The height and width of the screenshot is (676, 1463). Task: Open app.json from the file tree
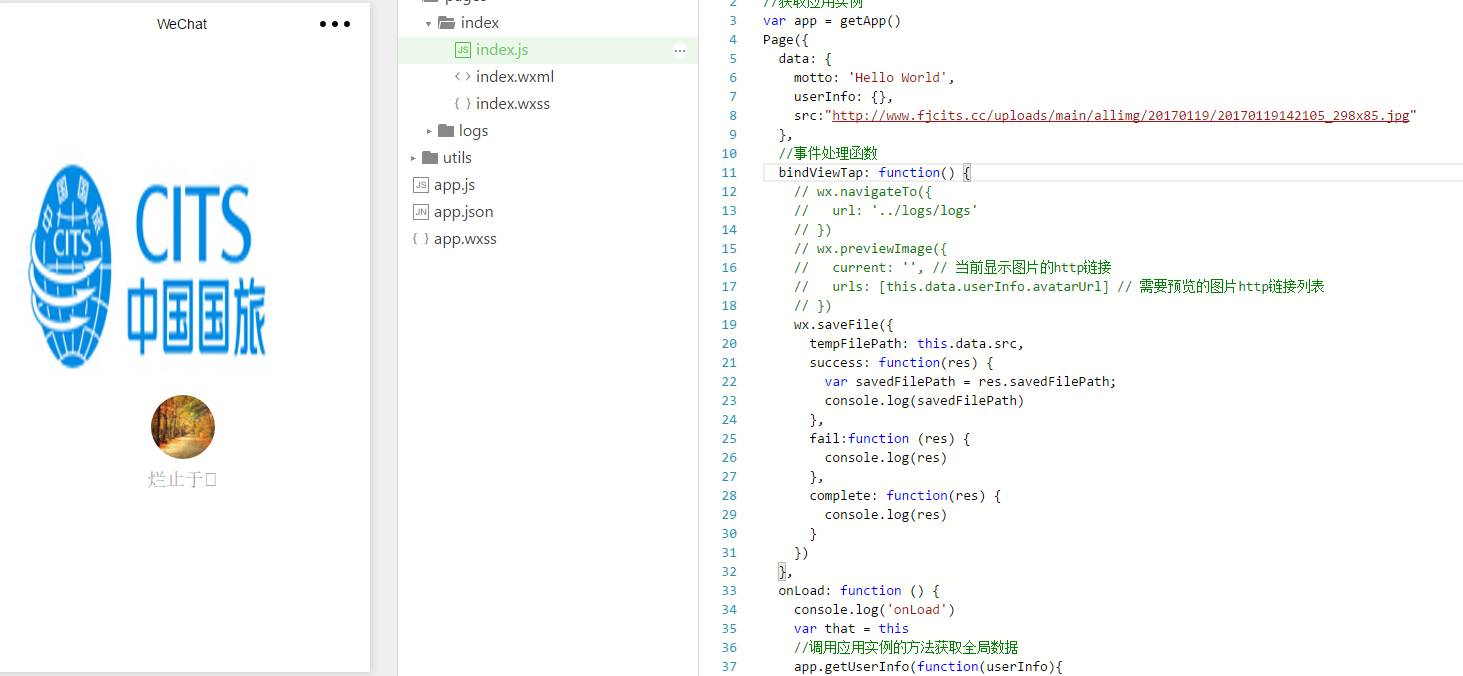point(464,212)
